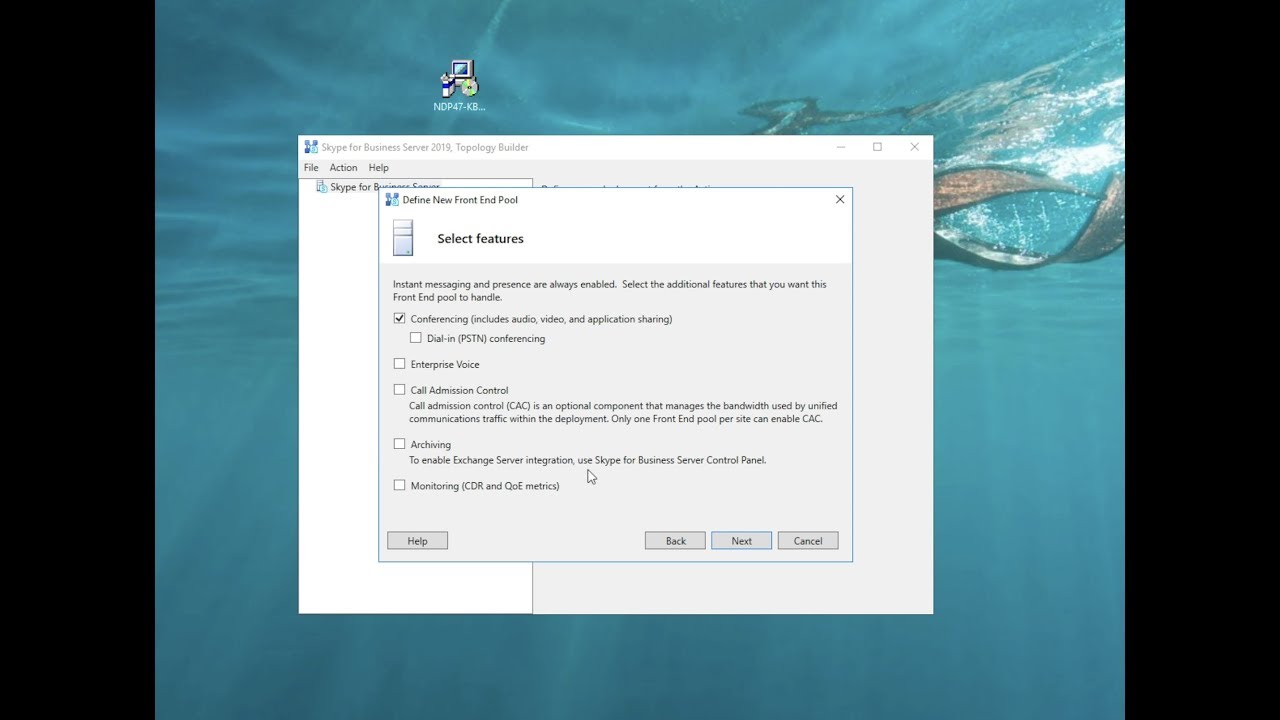Close the Define New Front End Pool dialog
The width and height of the screenshot is (1280, 720).
coord(840,199)
